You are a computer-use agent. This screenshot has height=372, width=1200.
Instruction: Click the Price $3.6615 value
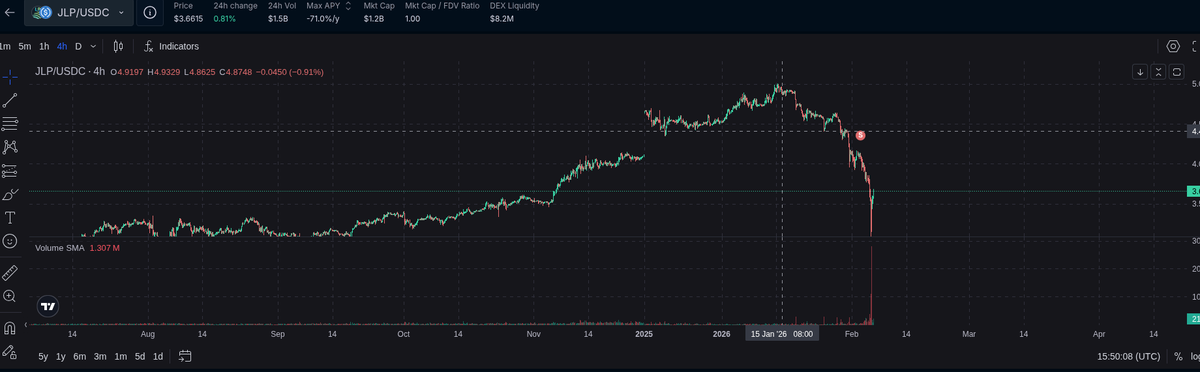[x=187, y=19]
